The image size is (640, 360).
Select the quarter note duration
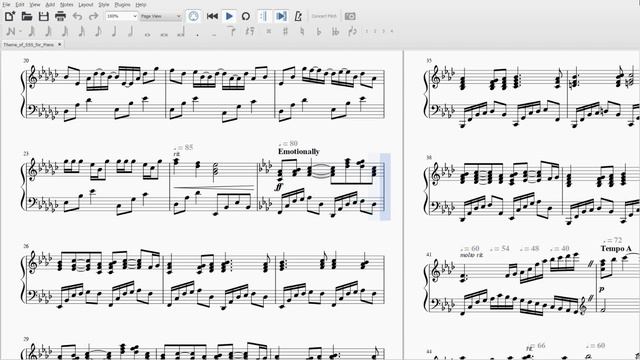tap(114, 31)
